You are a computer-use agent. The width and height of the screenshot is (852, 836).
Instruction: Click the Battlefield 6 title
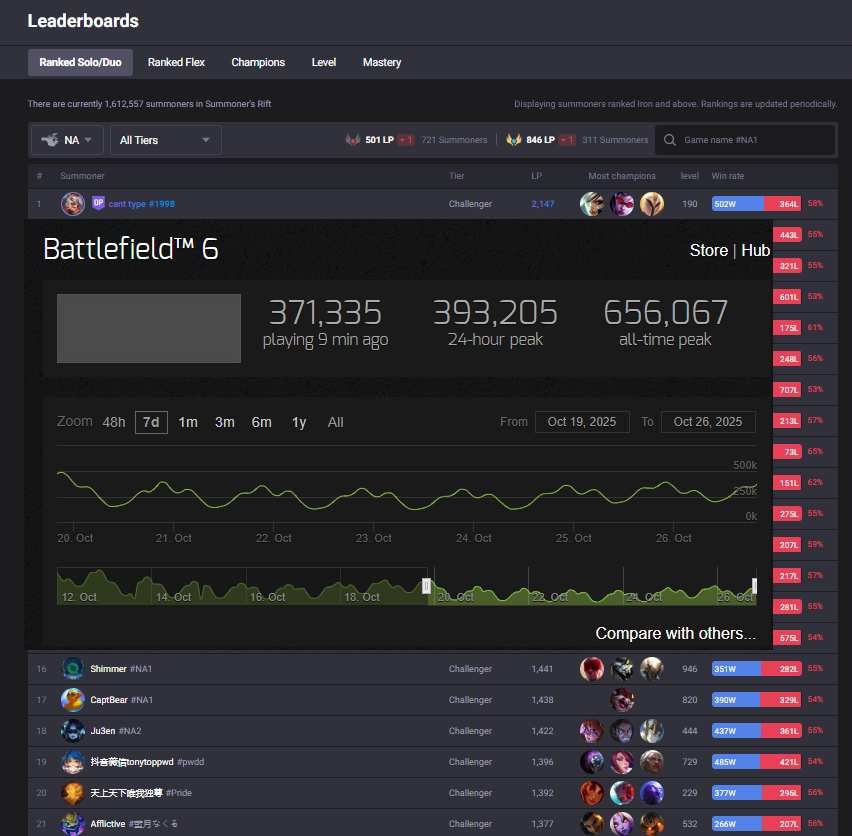coord(130,249)
